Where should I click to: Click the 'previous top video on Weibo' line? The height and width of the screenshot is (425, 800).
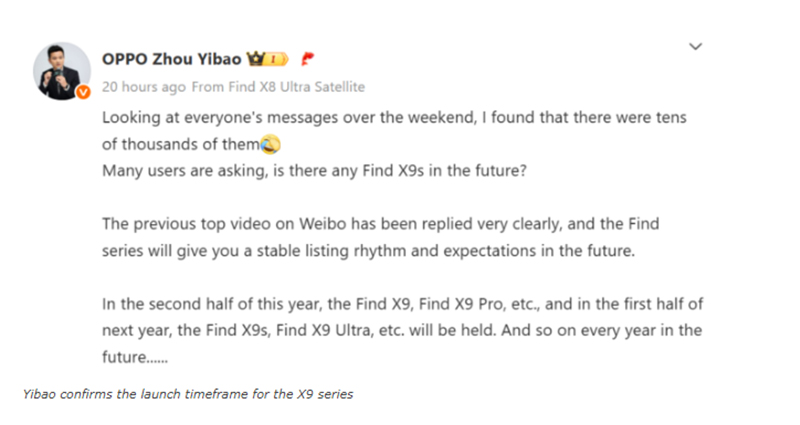point(381,224)
